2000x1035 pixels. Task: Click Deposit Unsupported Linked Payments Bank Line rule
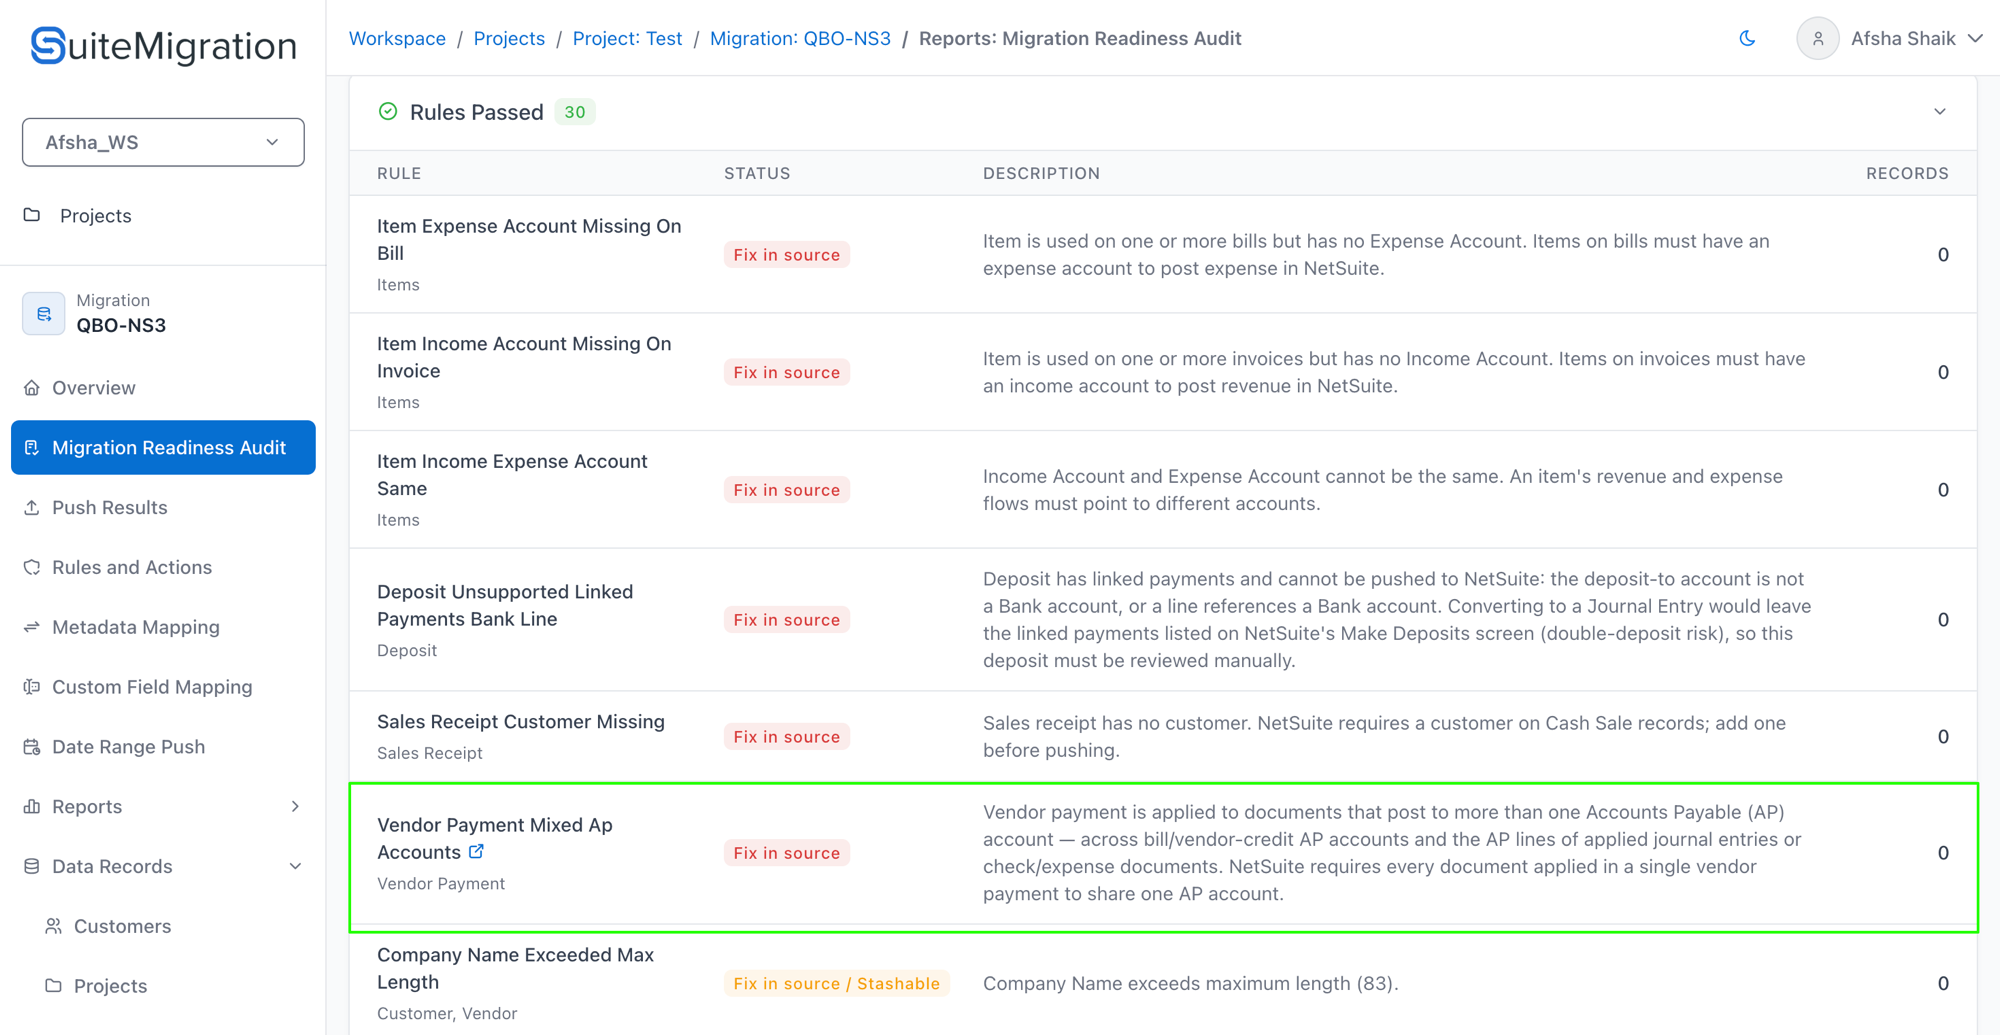[x=505, y=605]
